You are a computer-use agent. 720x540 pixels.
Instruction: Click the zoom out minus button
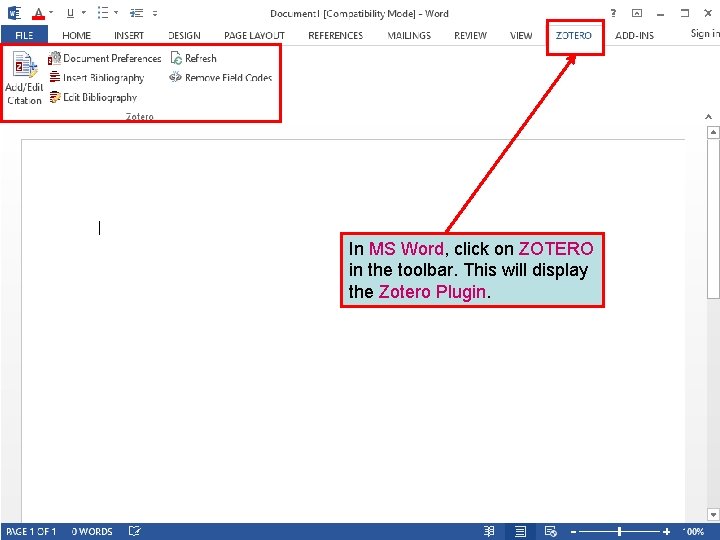click(573, 532)
